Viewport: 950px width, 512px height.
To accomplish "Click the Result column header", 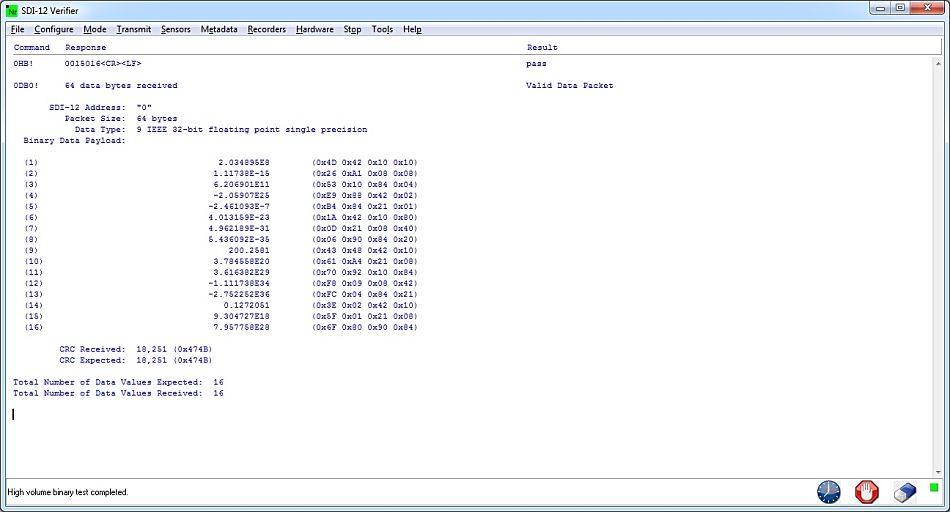I will tap(542, 47).
